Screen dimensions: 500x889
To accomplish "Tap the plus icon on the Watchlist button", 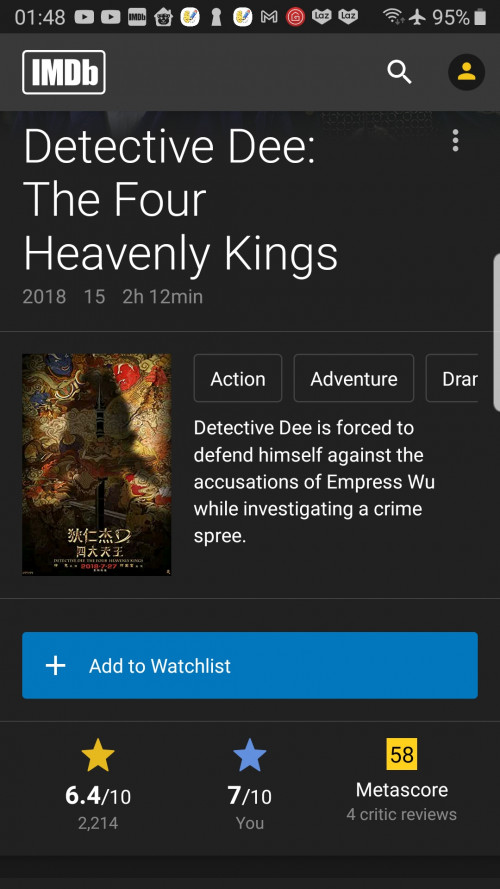I will pos(56,665).
